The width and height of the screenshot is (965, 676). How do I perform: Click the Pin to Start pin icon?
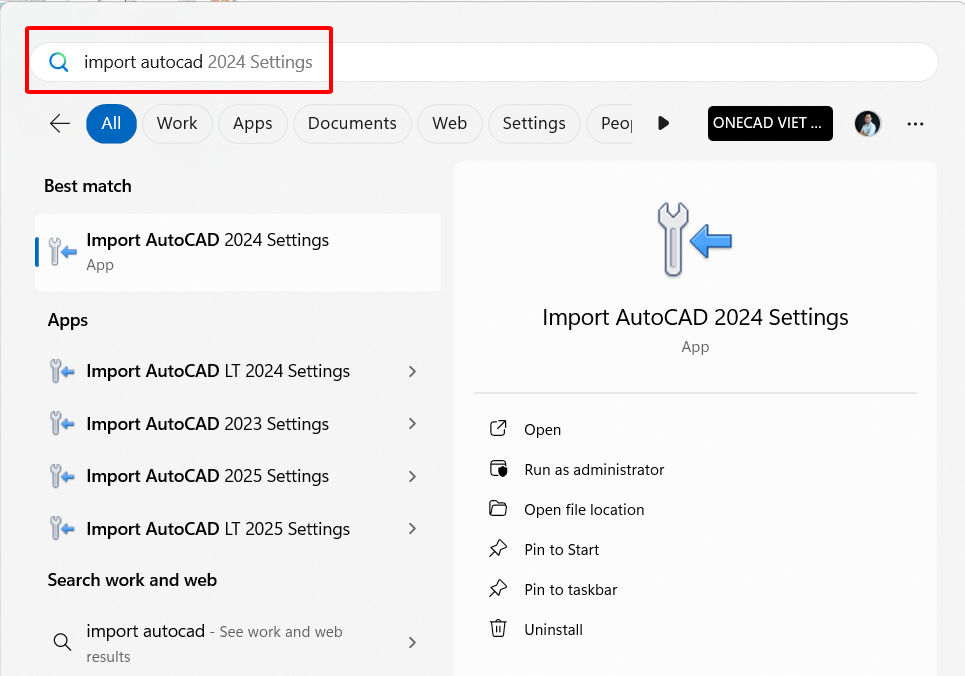click(498, 549)
